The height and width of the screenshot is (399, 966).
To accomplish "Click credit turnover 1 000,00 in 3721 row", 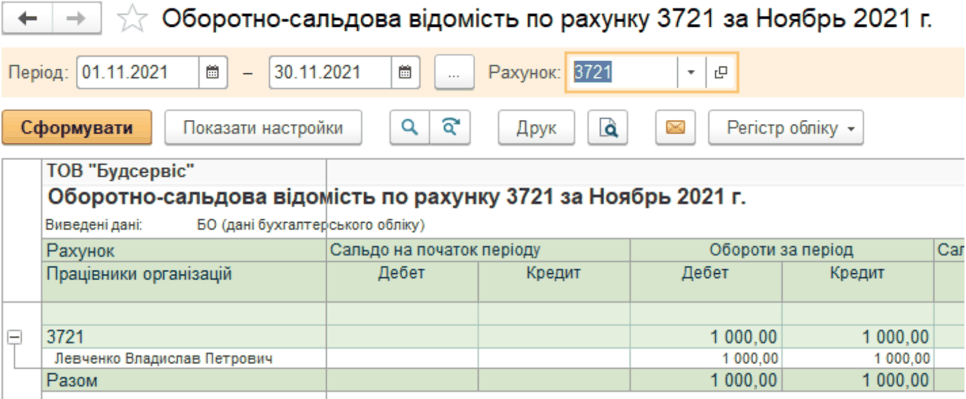I will click(x=858, y=337).
